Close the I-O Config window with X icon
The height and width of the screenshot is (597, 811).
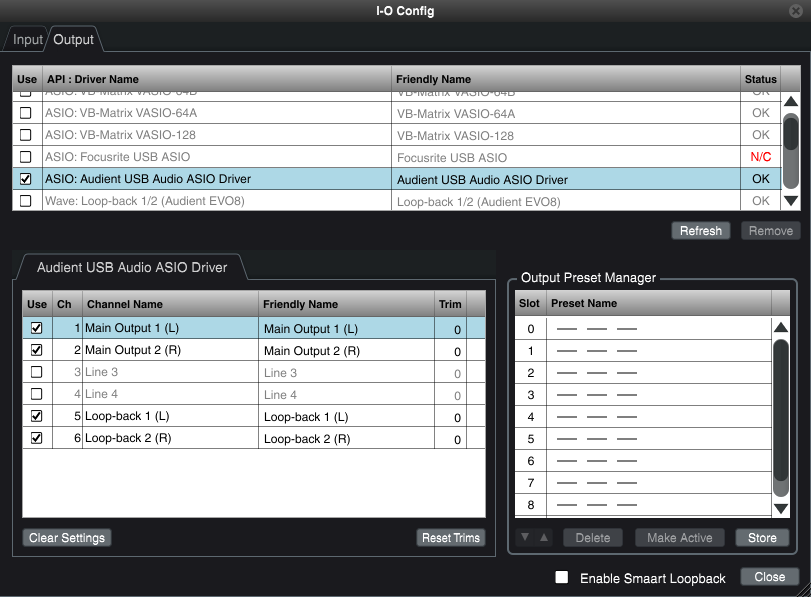pos(796,10)
